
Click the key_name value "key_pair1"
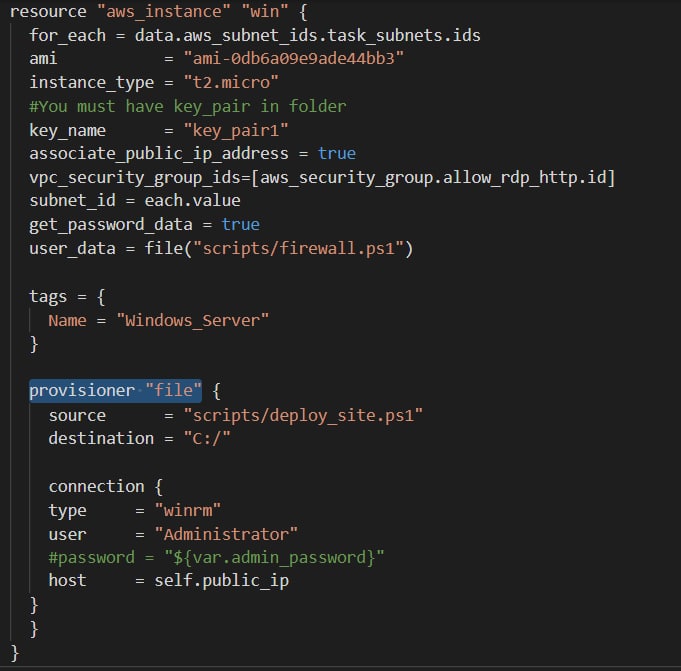point(235,130)
